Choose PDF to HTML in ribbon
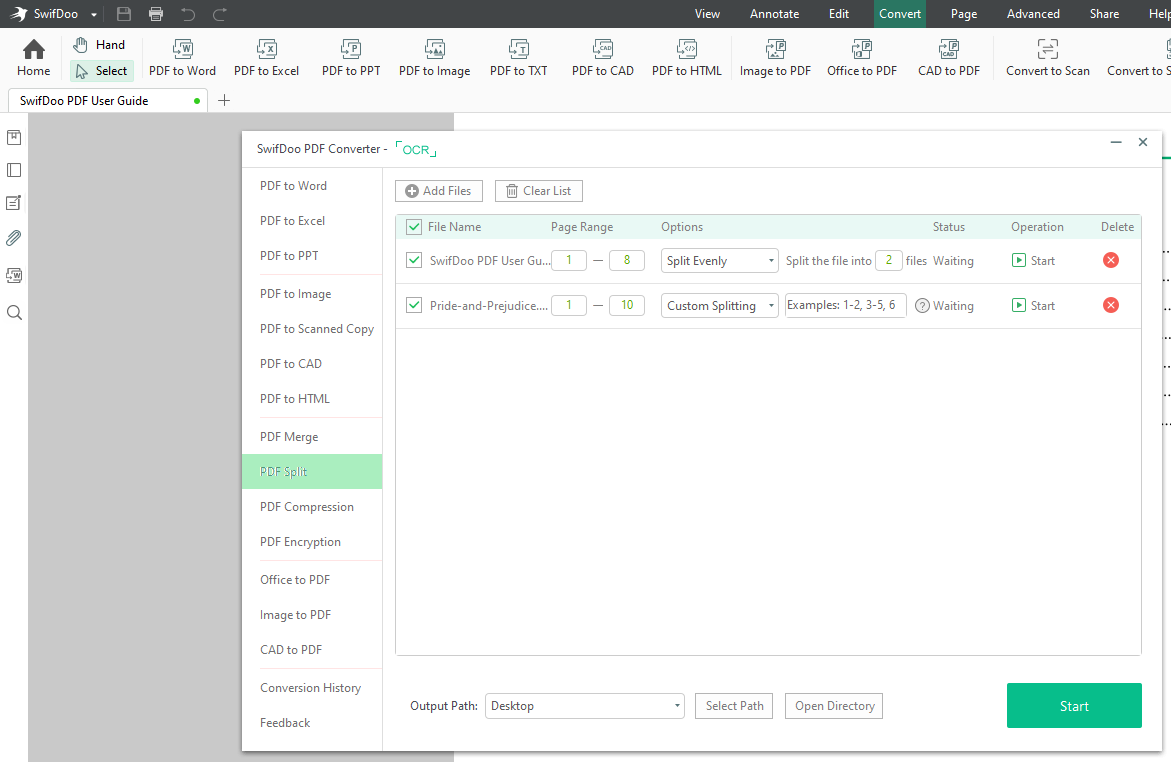Viewport: 1171px width, 762px height. (687, 58)
